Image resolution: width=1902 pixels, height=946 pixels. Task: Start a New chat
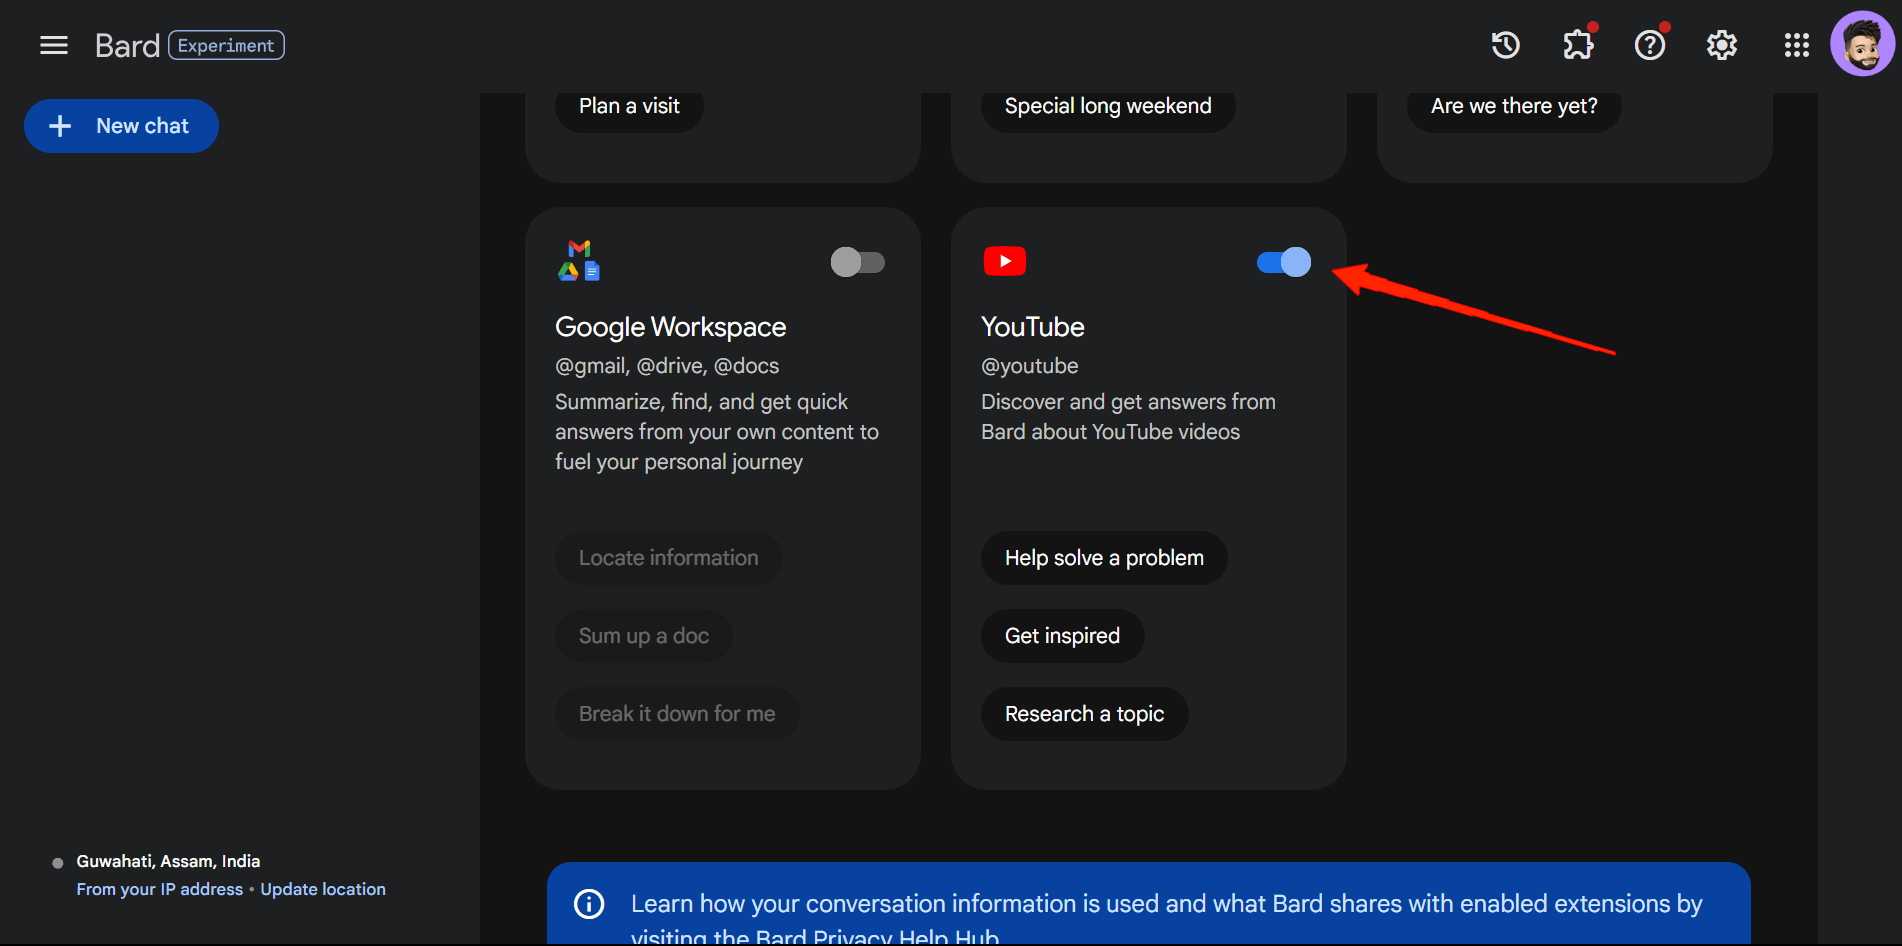(121, 125)
